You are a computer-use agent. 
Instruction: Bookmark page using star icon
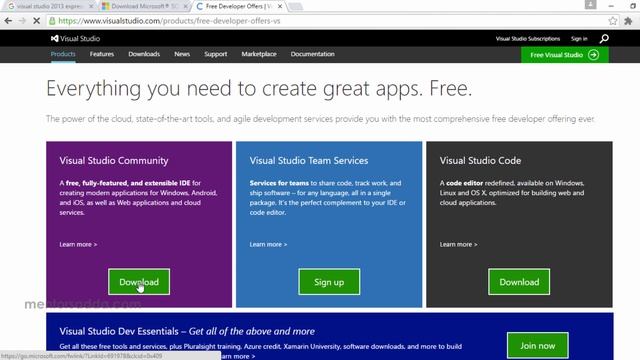click(613, 20)
